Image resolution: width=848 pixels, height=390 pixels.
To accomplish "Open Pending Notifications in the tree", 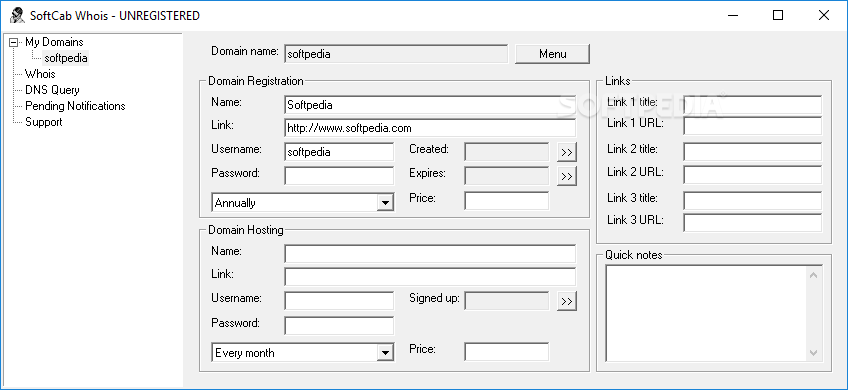I will coord(75,106).
